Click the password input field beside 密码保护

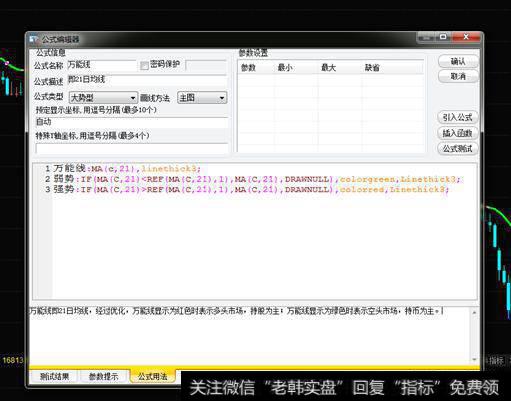tap(206, 66)
